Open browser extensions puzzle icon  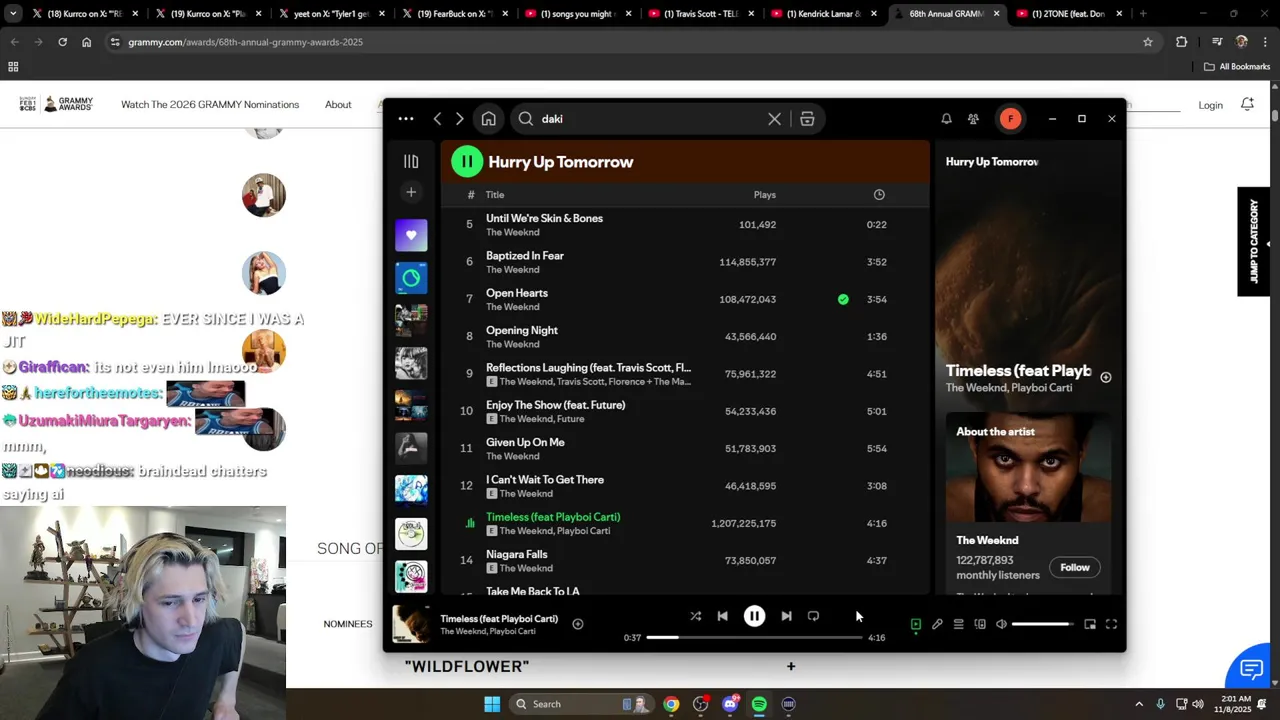click(1181, 42)
